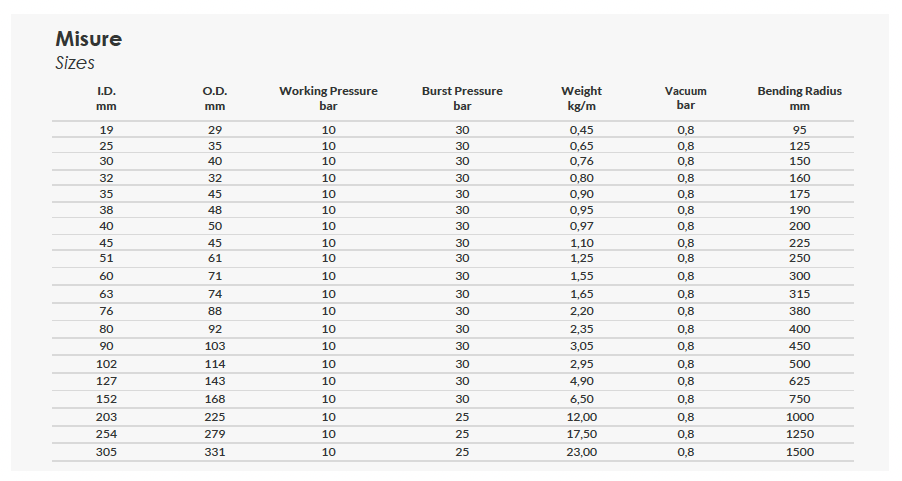Click the Working Pressure column header
902x481 pixels.
[x=328, y=98]
